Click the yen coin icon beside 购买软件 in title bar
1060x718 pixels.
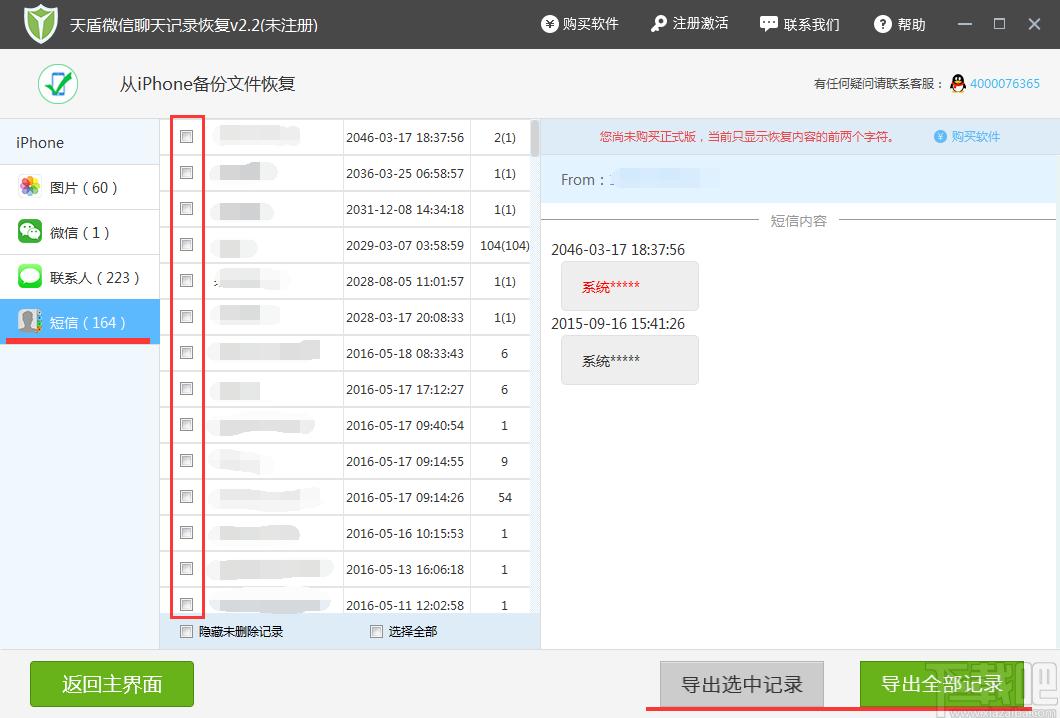point(550,24)
